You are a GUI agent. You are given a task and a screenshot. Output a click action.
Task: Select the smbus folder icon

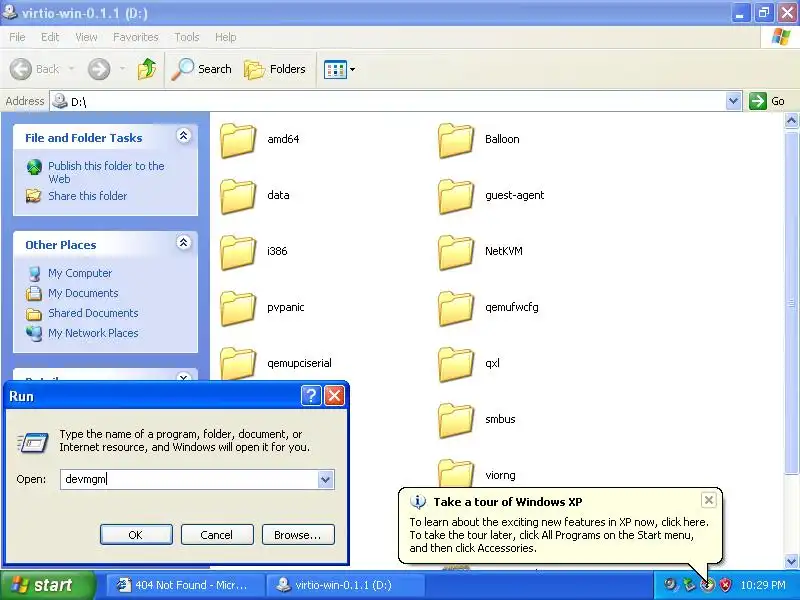click(456, 420)
